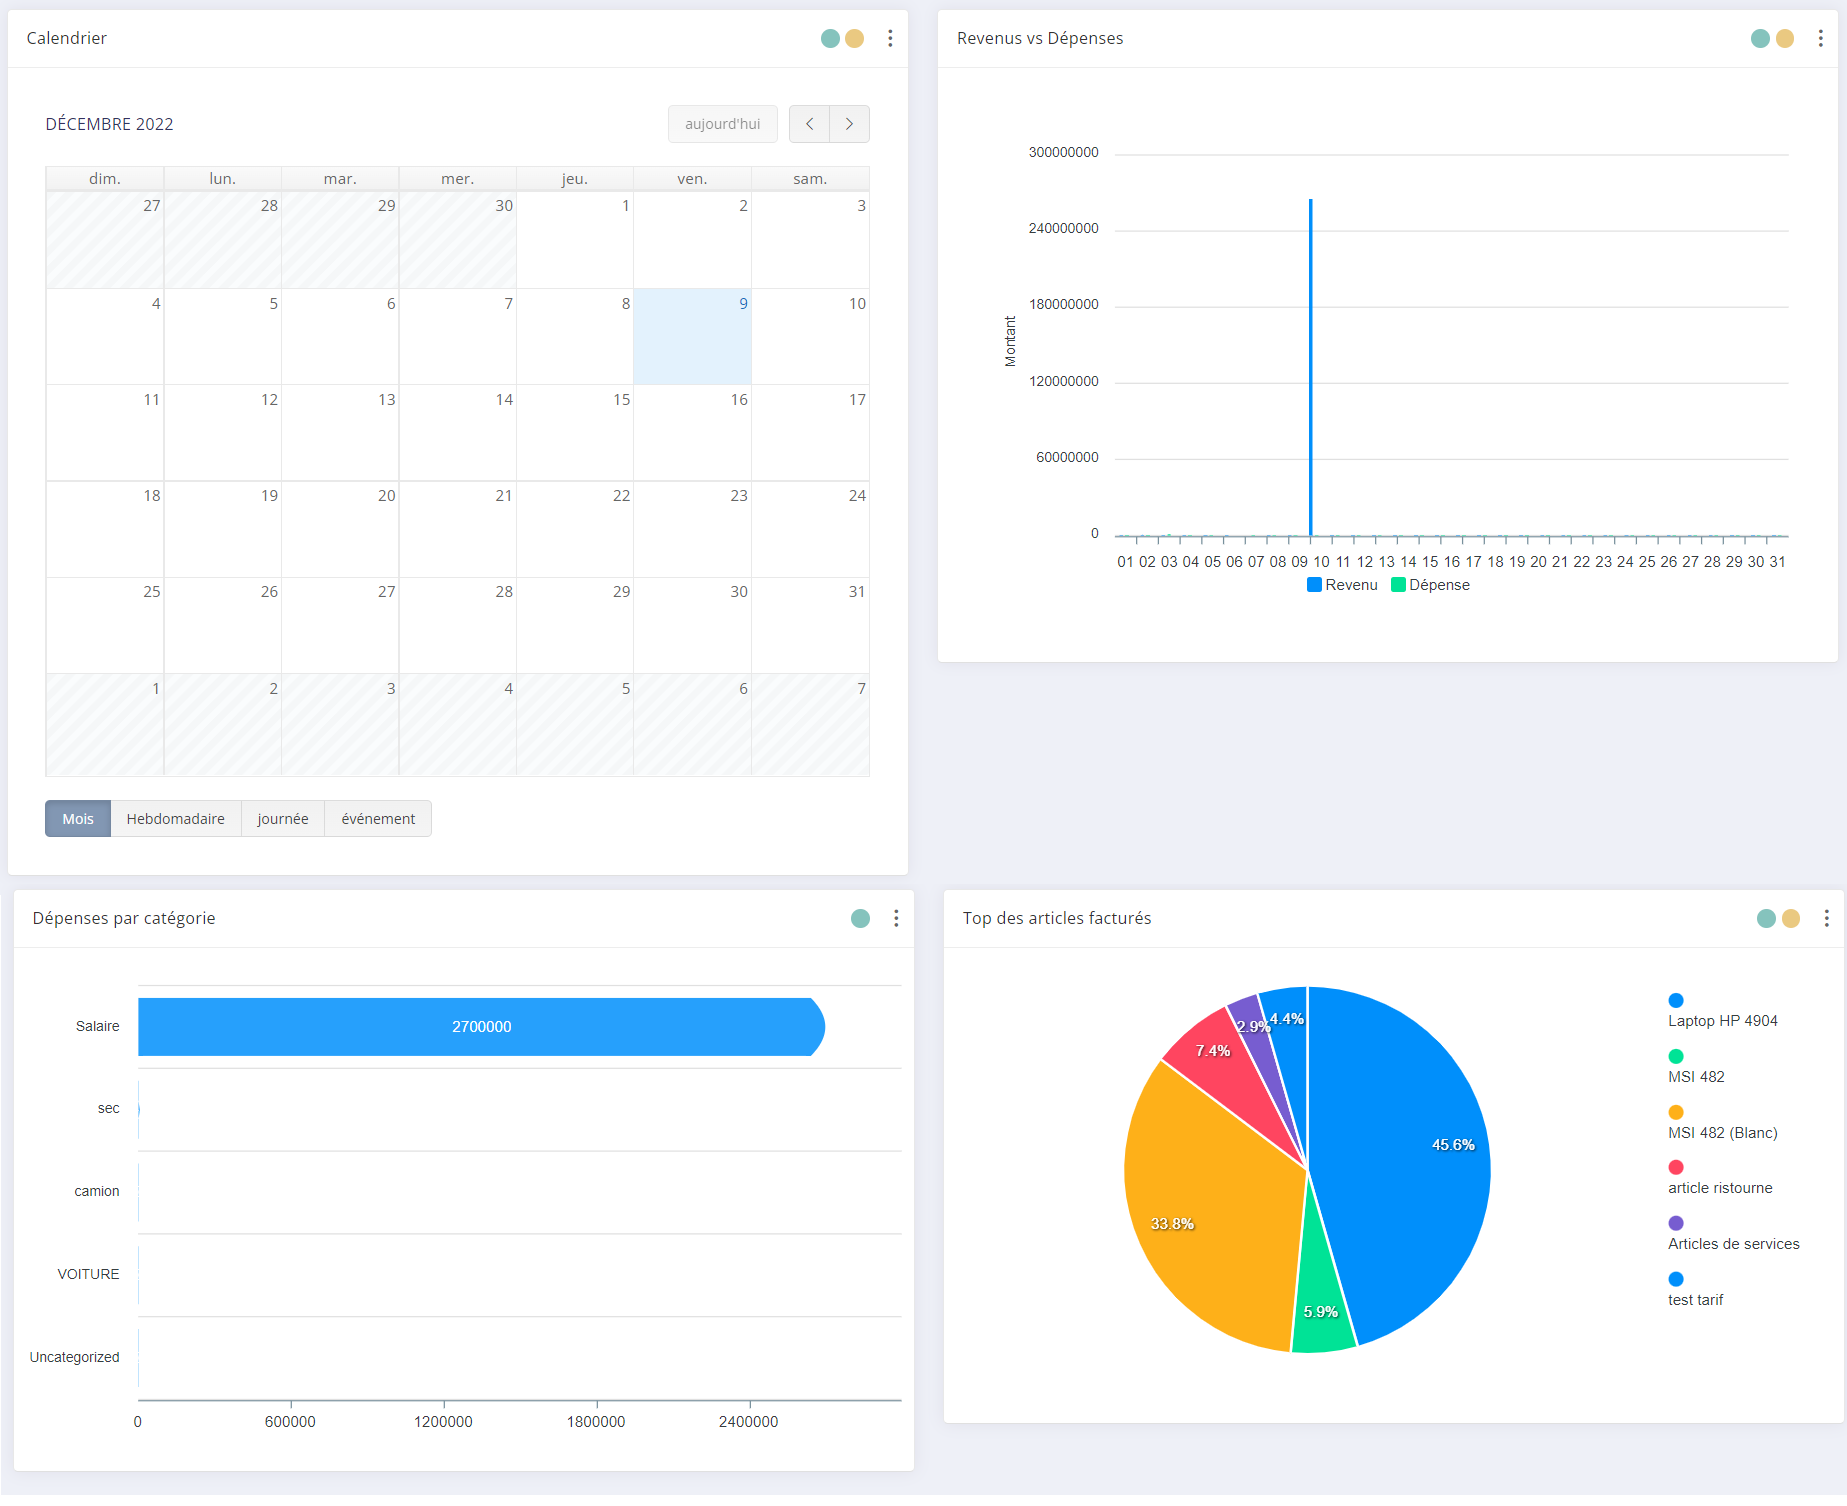Open Calendrier panel three-dot menu

890,39
